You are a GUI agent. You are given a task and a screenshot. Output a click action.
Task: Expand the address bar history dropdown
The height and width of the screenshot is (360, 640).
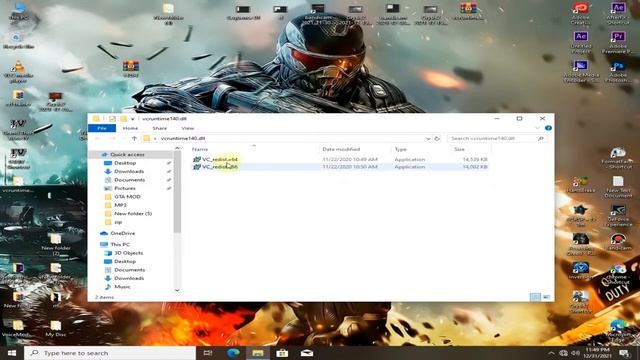click(x=428, y=138)
